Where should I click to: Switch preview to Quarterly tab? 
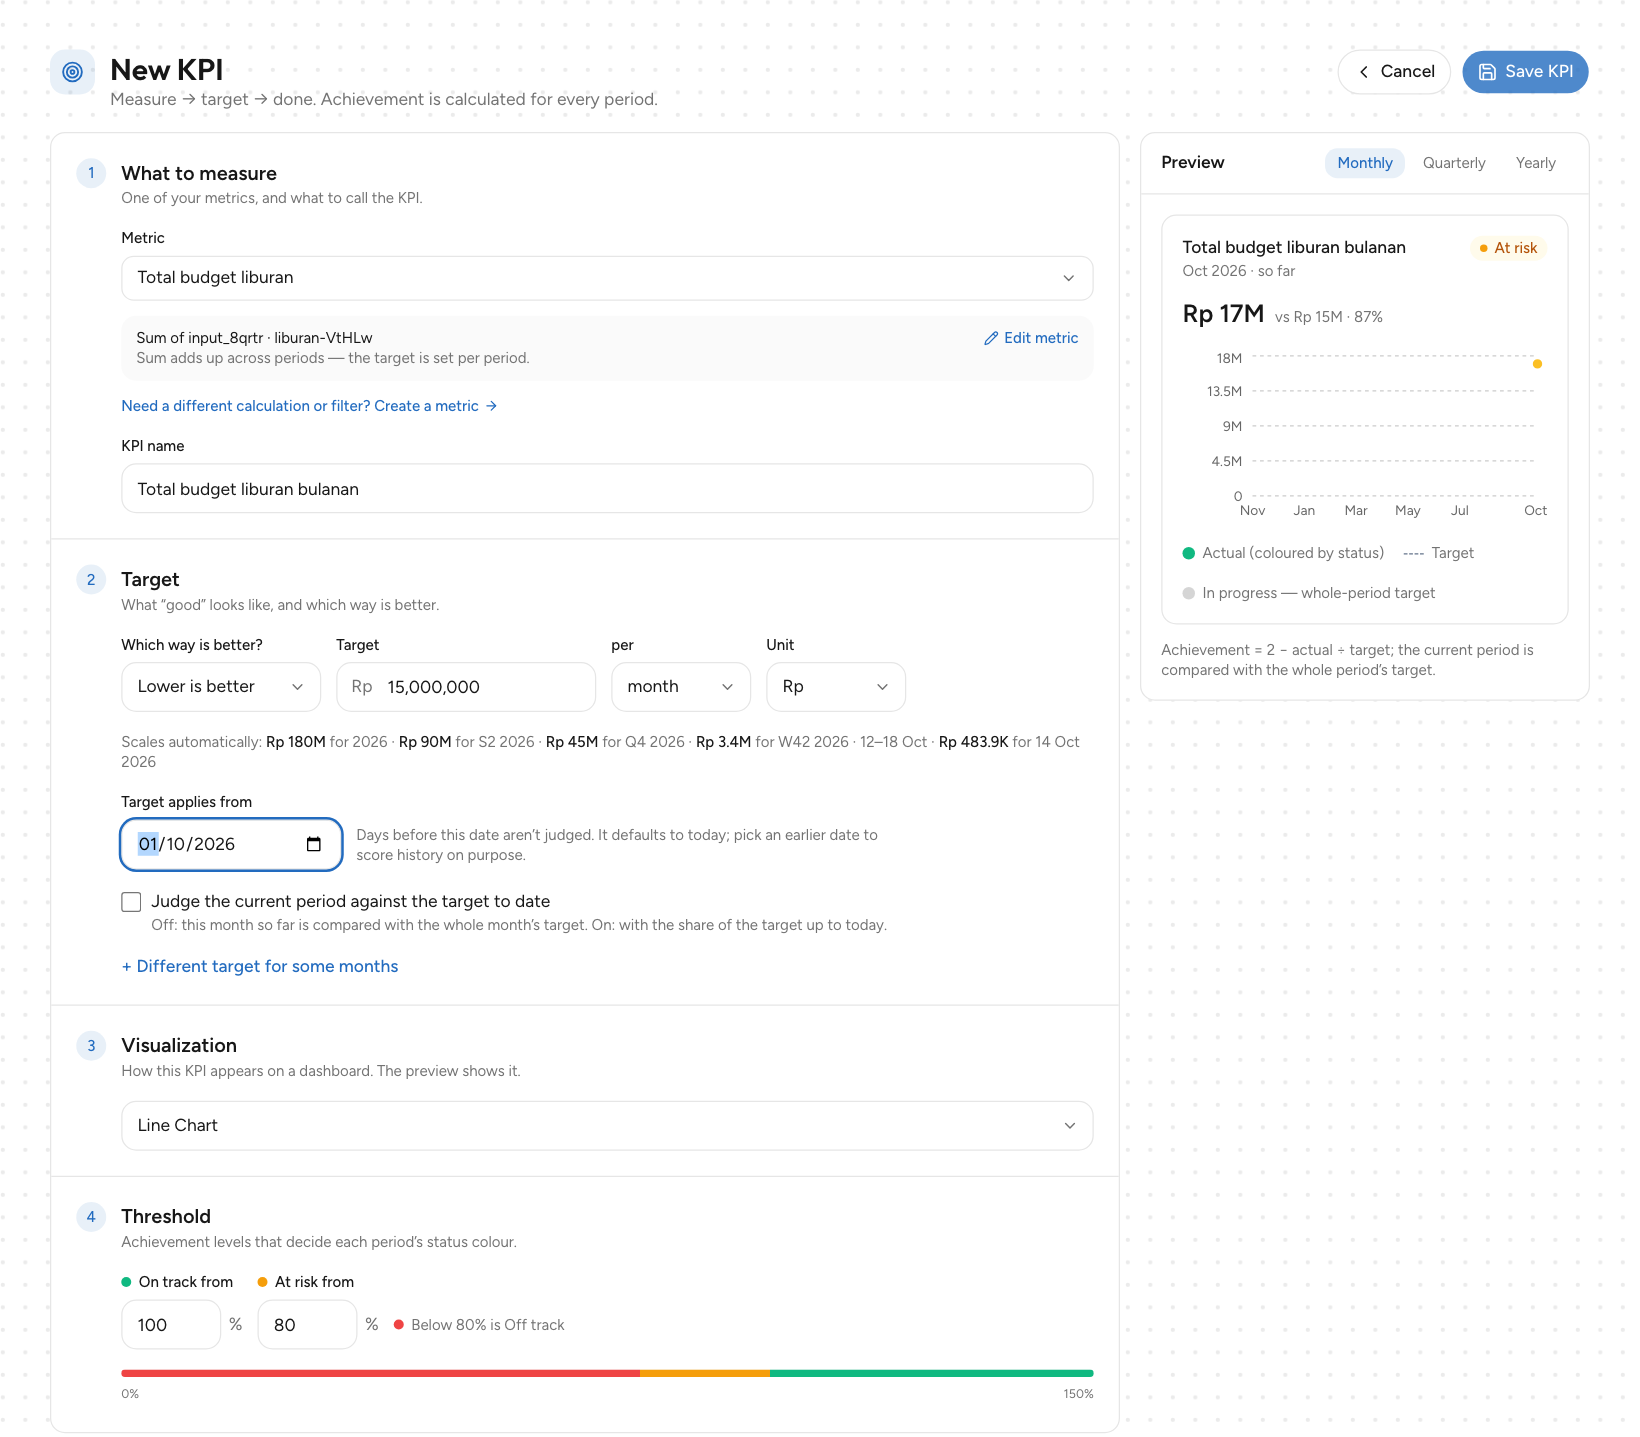click(x=1454, y=163)
